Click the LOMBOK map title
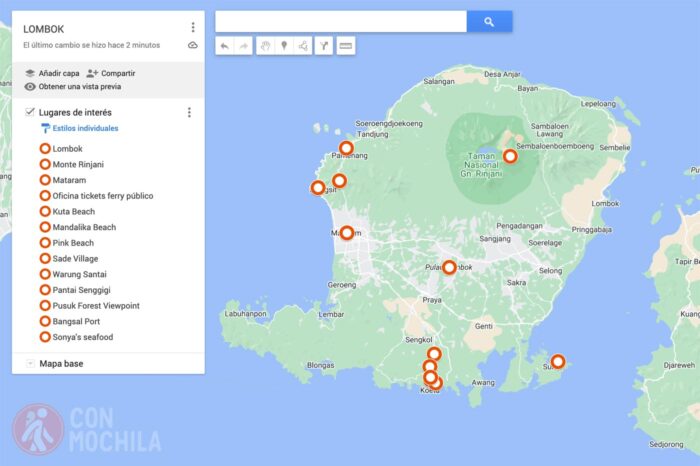The width and height of the screenshot is (700, 466). 44,29
